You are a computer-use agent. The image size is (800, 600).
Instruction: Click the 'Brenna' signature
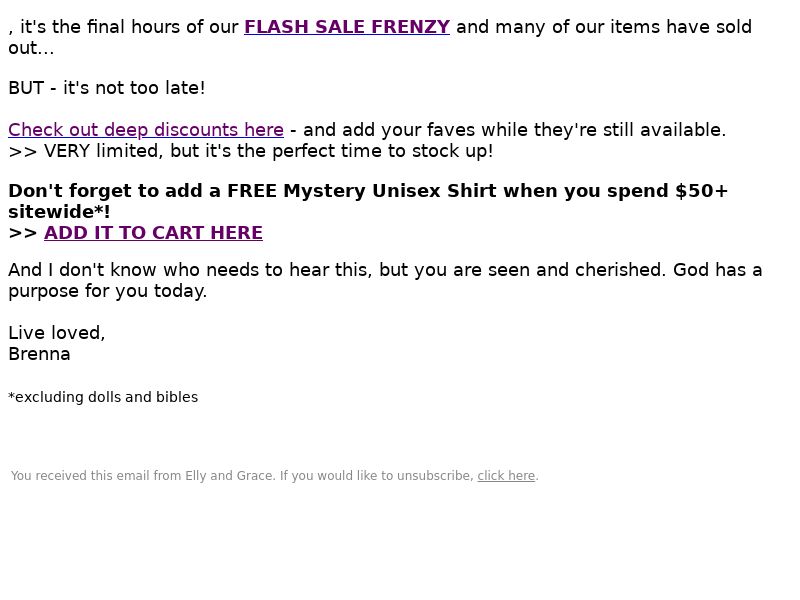click(39, 354)
